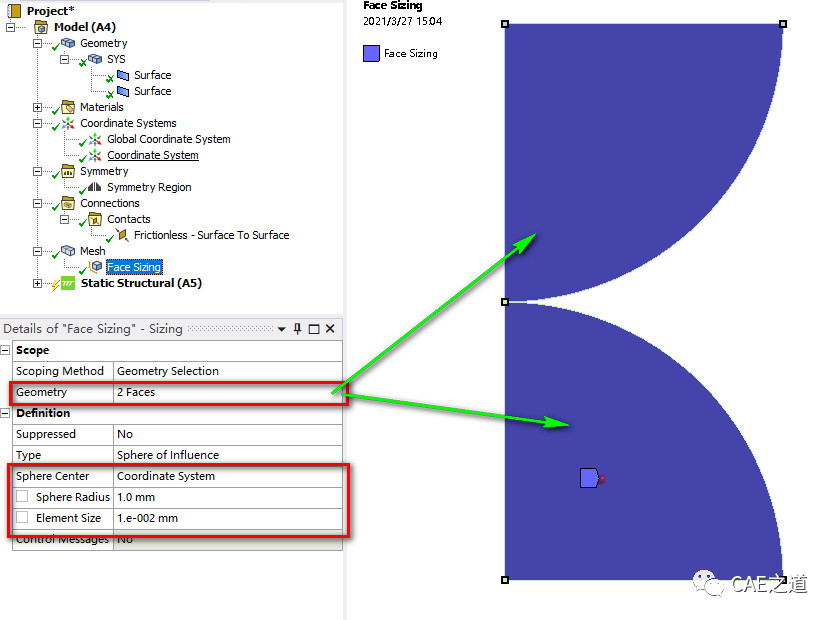Collapse the Symmetry tree node
The image size is (834, 620).
coord(37,171)
